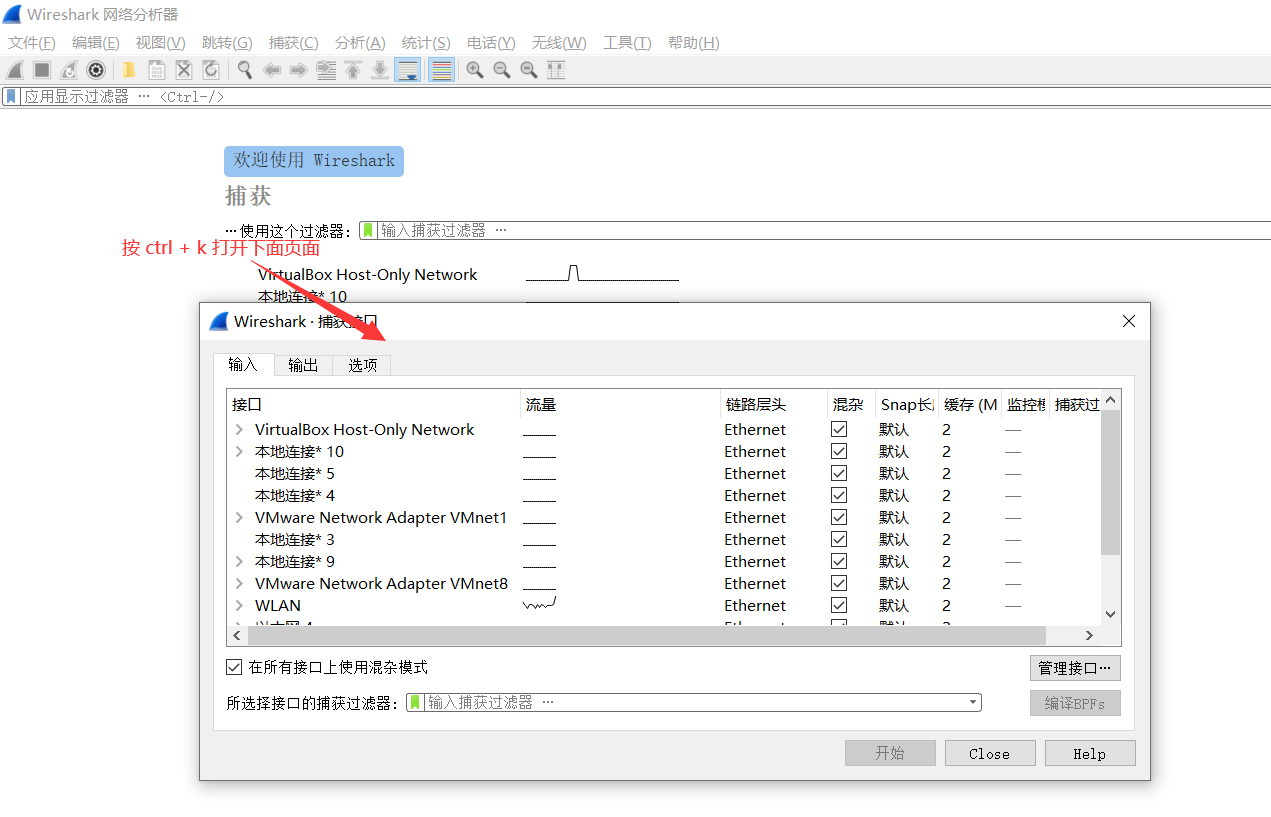This screenshot has height=817, width=1271.
Task: Expand the WLAN interface row
Action: (239, 605)
